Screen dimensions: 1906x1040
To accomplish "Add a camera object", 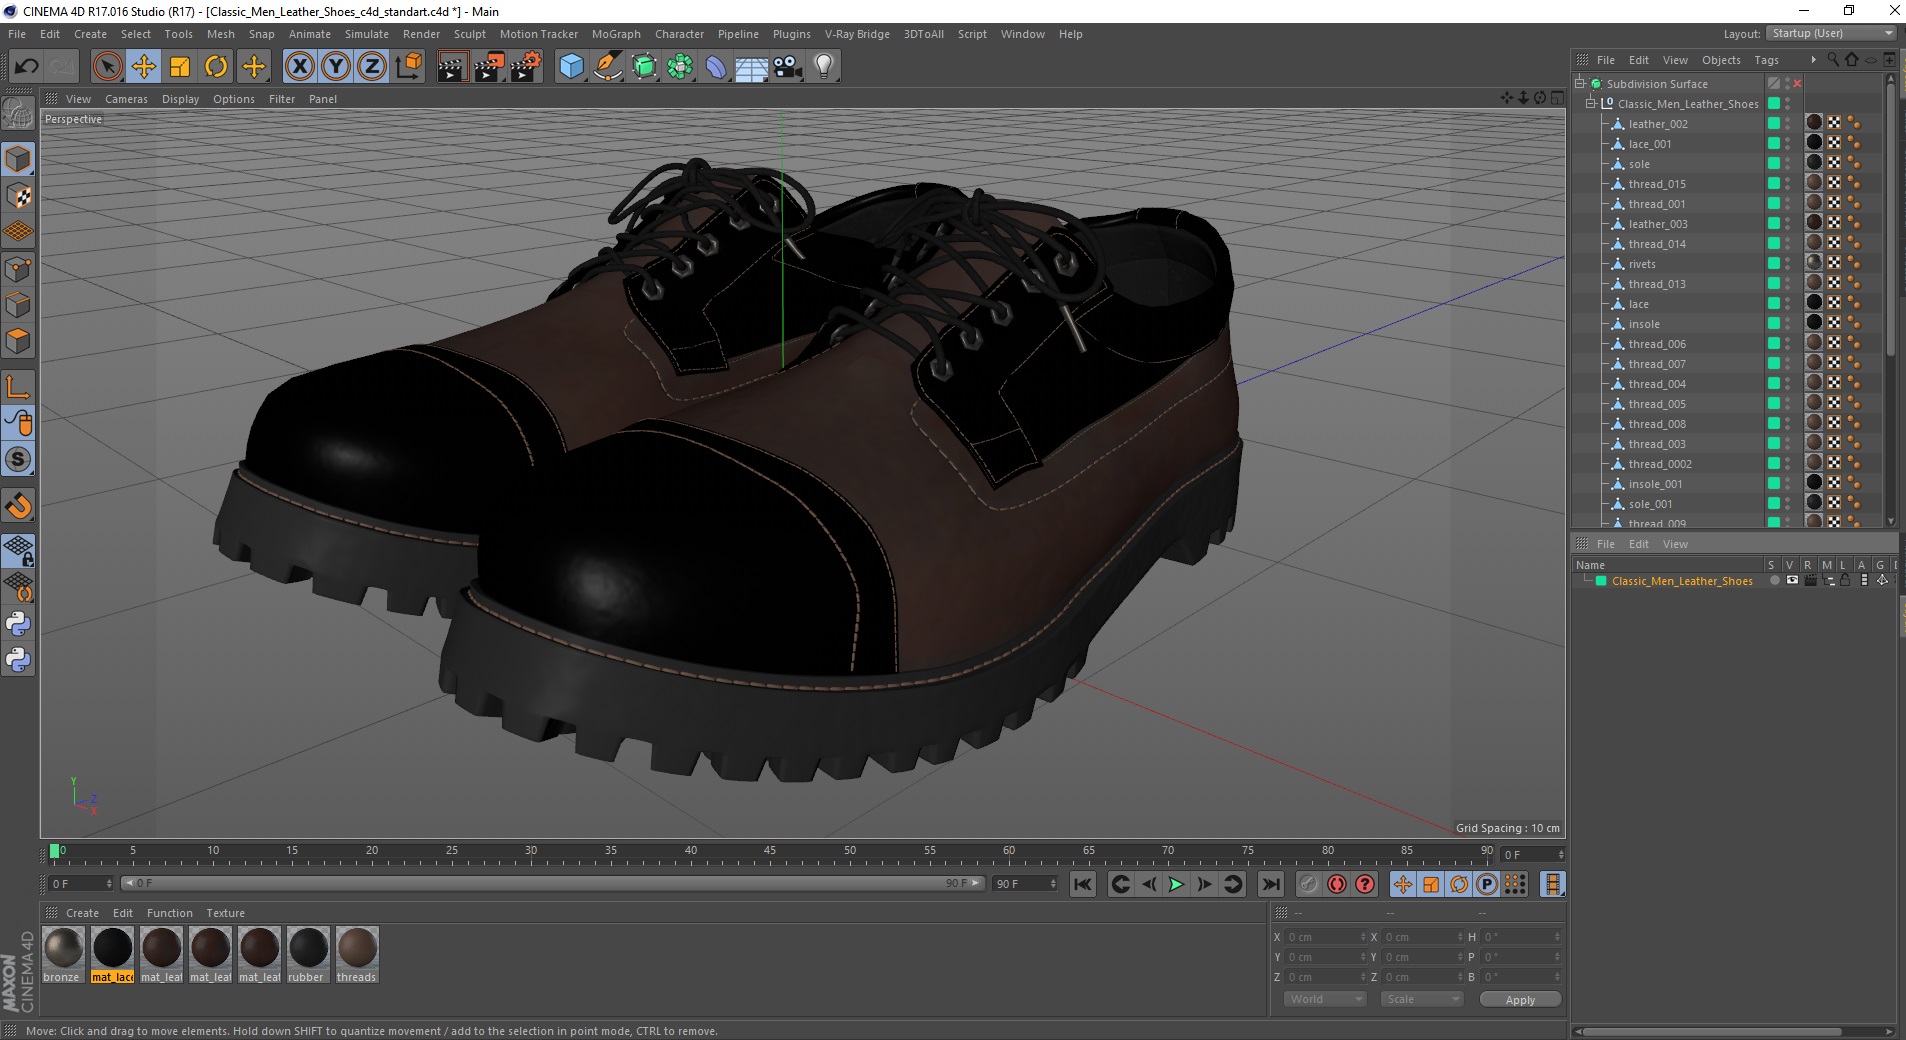I will (788, 67).
